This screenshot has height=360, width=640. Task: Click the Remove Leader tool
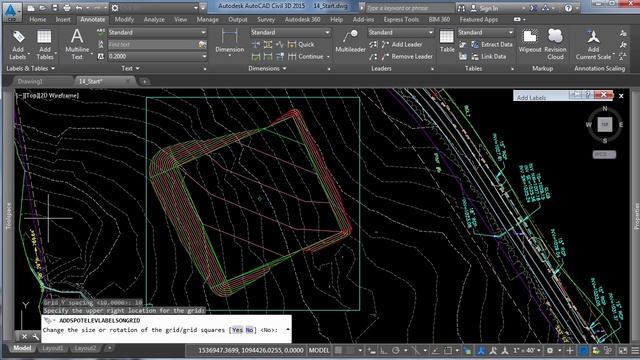click(407, 57)
